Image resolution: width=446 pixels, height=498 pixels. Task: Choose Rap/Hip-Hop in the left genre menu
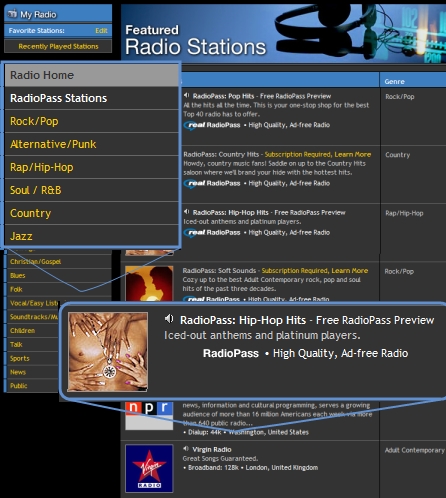(92, 167)
